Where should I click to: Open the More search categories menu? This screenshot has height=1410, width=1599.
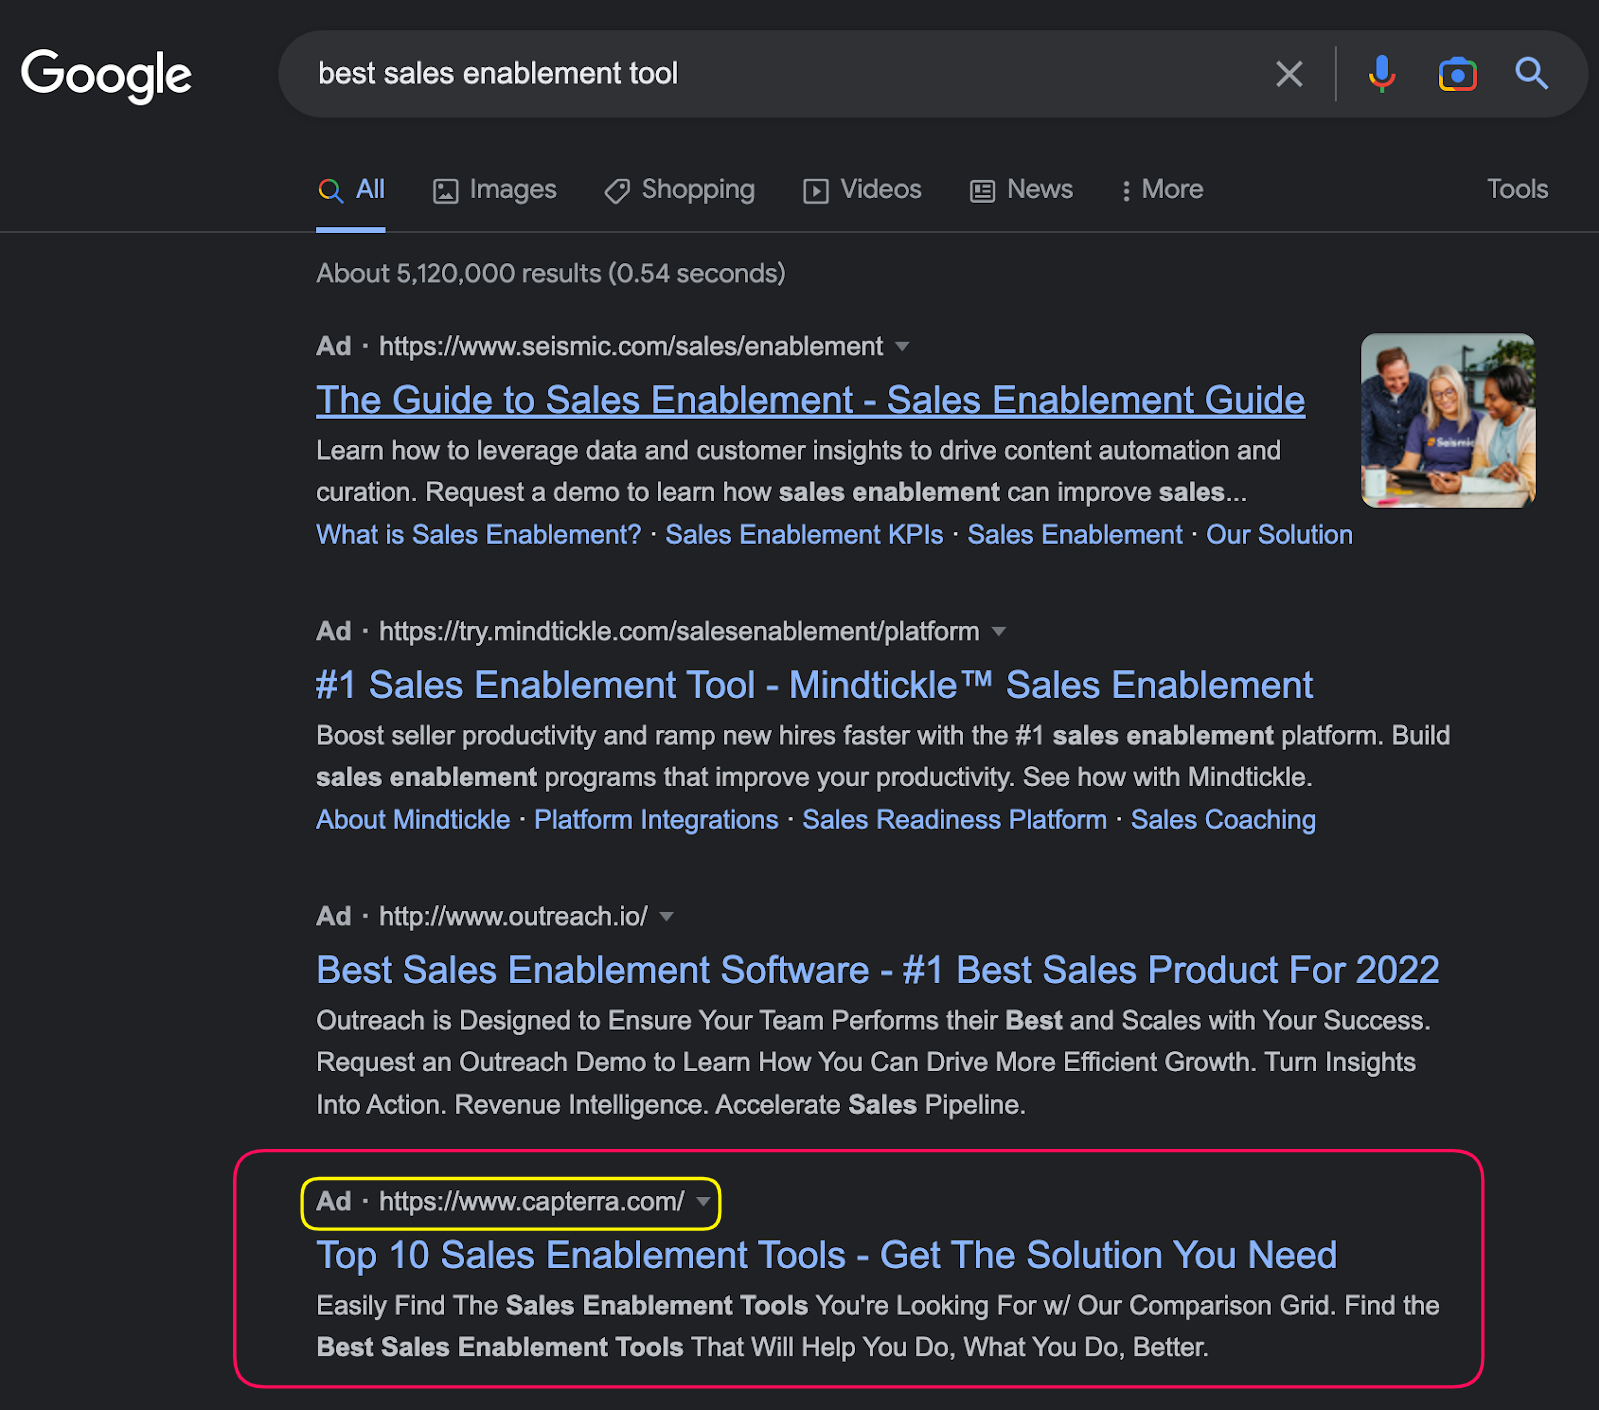(x=1161, y=190)
